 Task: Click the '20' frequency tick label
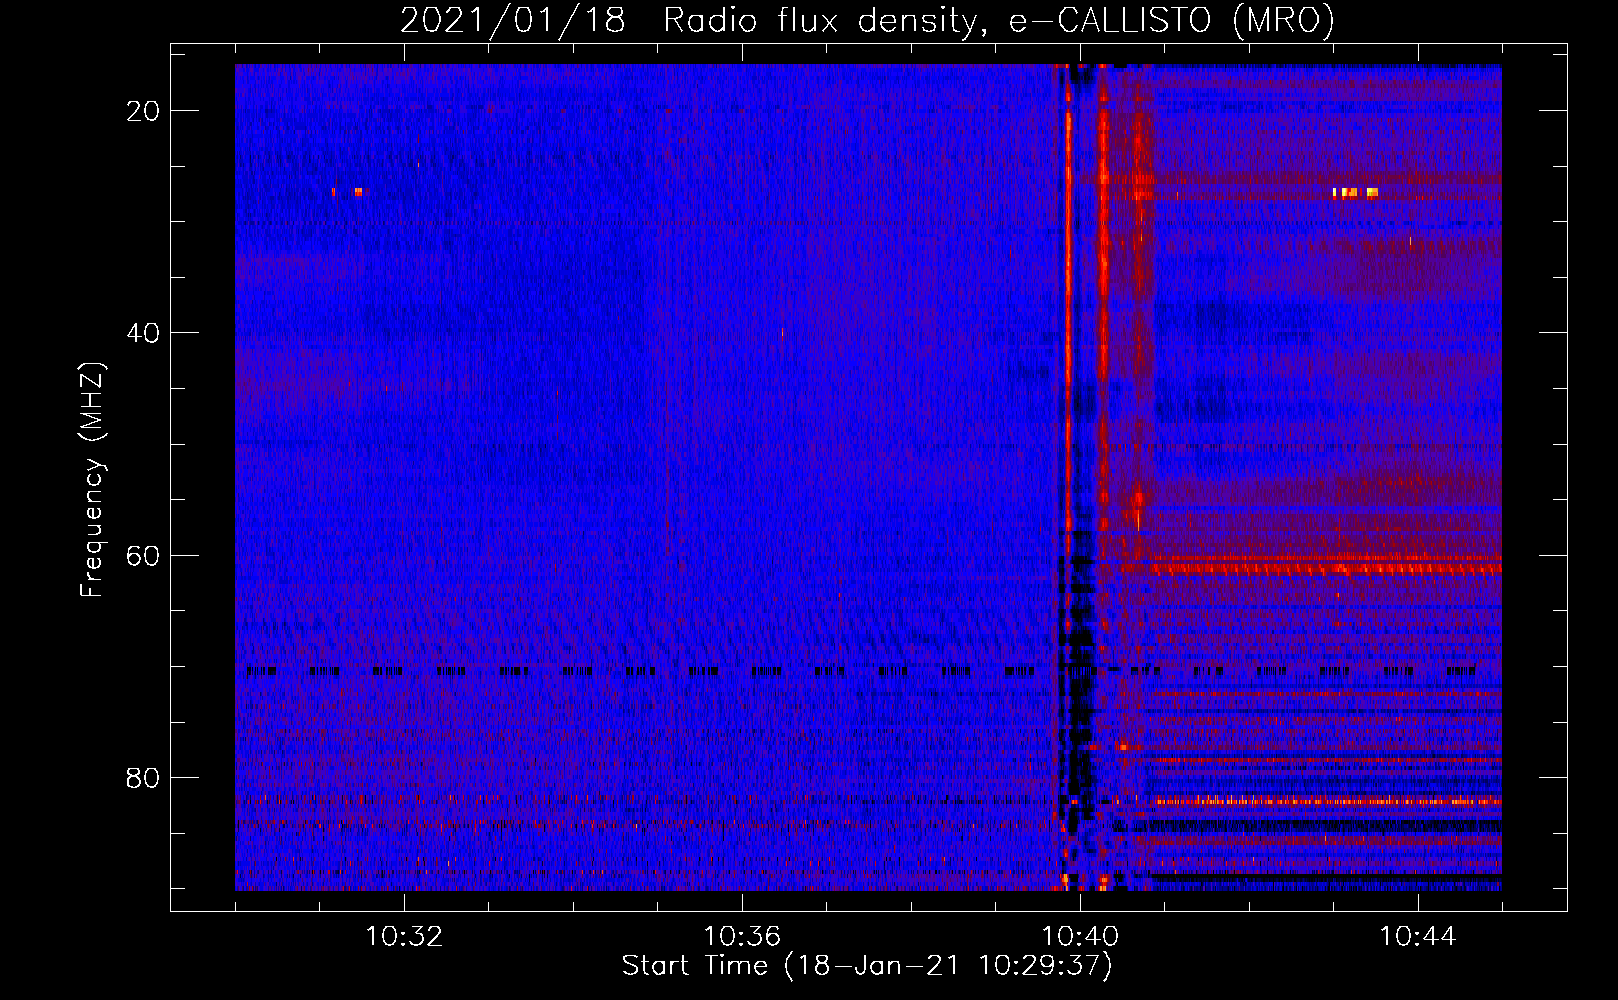(x=143, y=111)
